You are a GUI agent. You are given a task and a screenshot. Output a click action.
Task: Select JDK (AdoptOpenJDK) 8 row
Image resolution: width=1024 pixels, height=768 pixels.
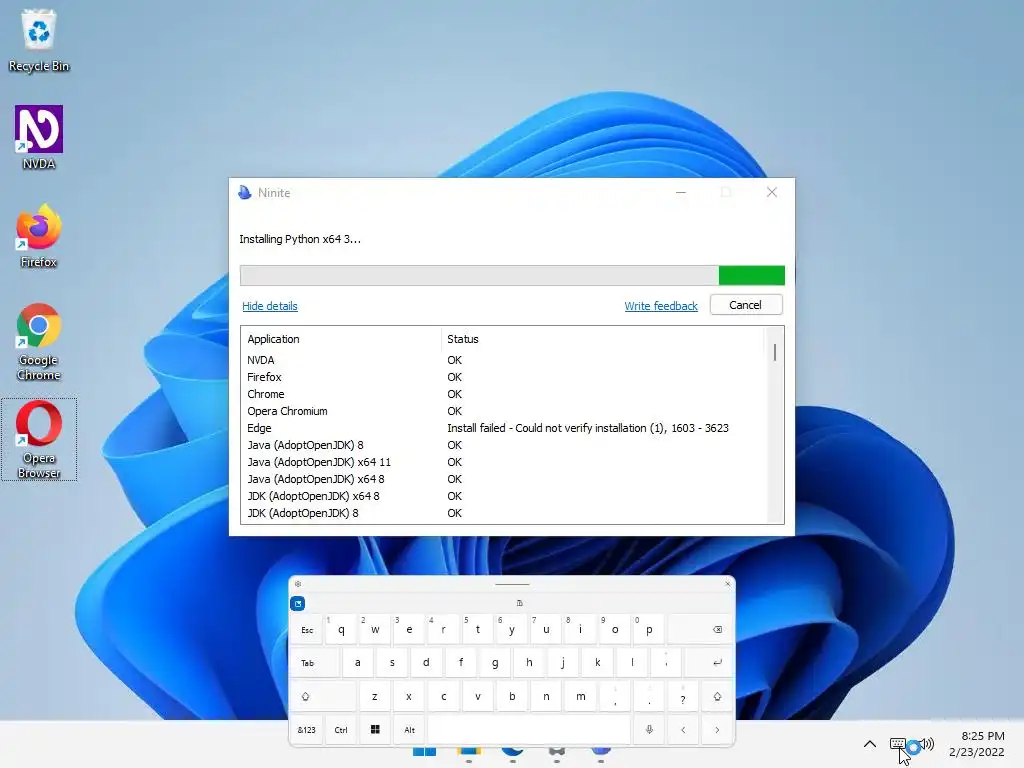point(503,513)
